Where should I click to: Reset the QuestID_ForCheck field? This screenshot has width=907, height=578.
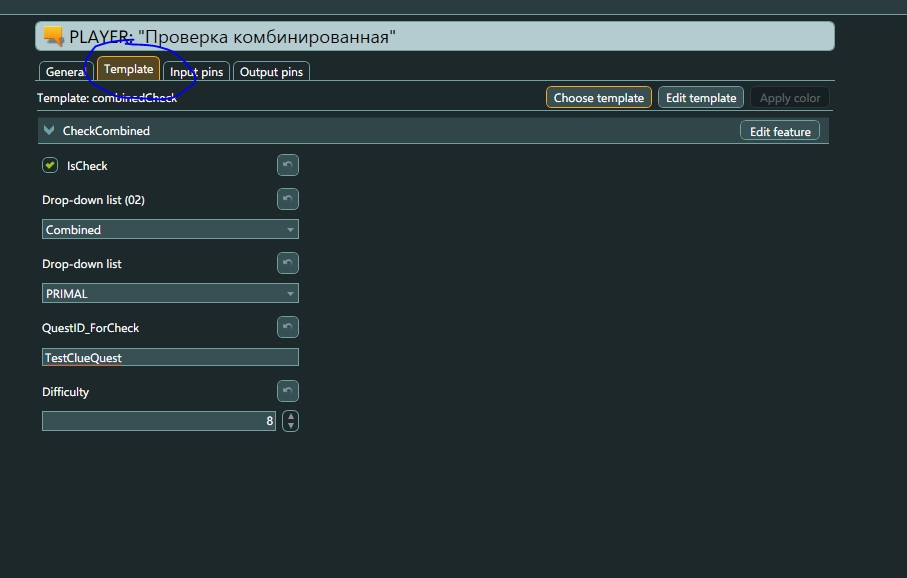[287, 327]
